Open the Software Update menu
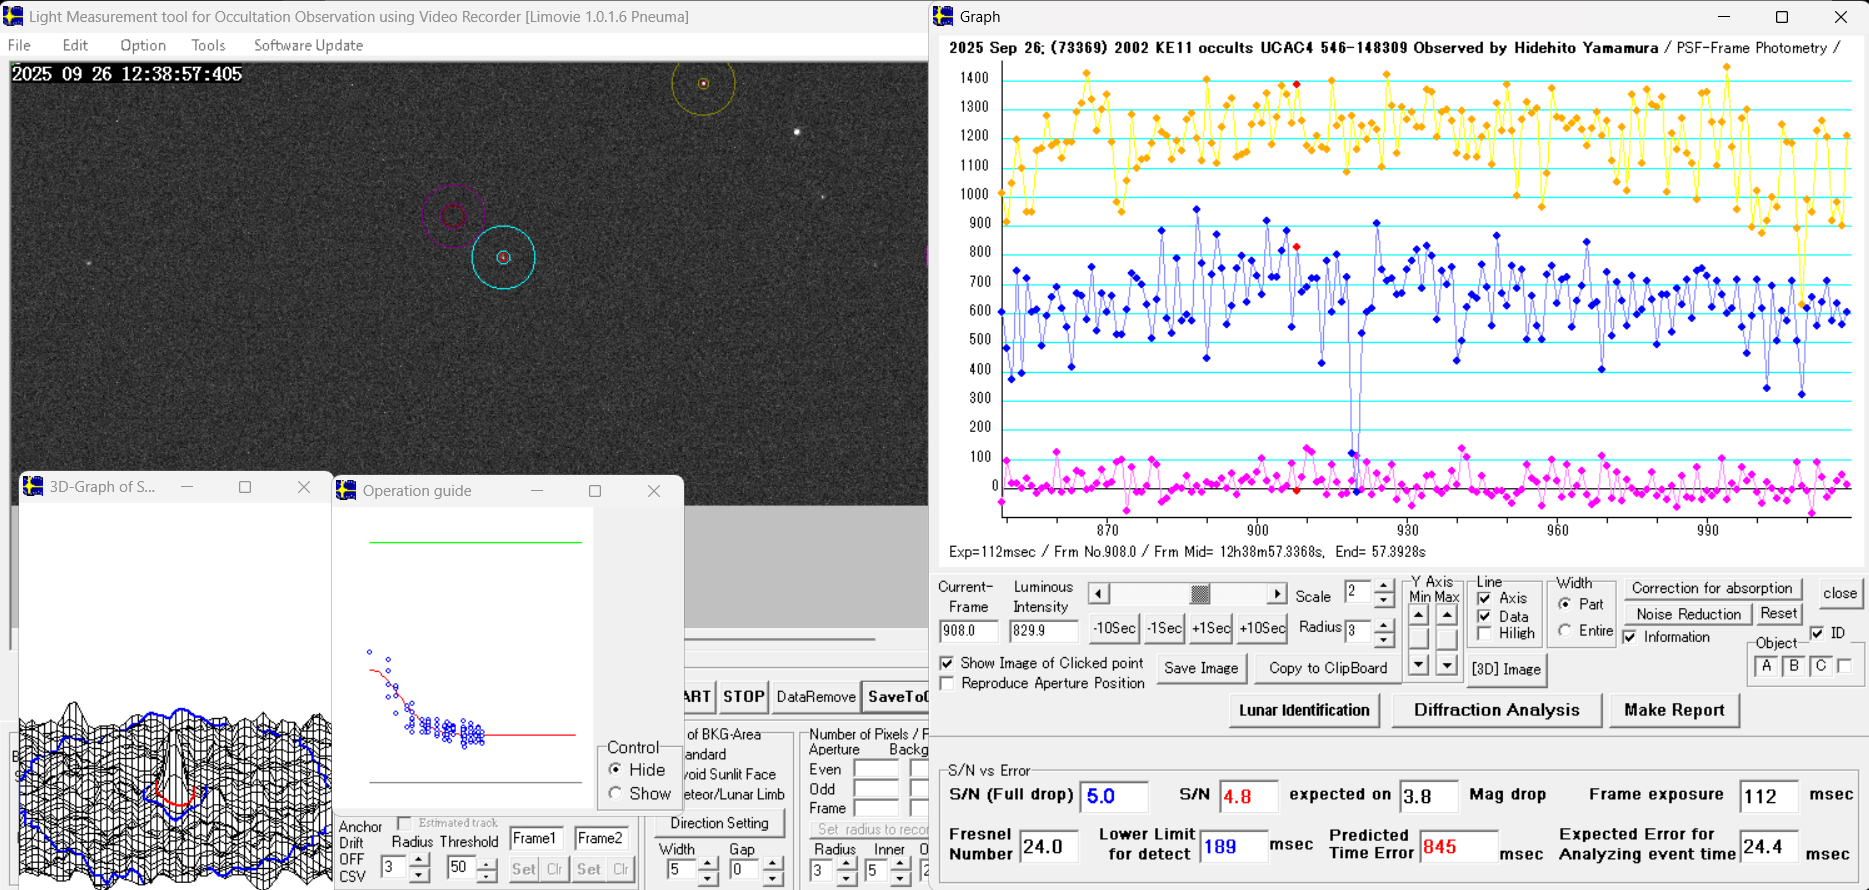 click(x=308, y=45)
